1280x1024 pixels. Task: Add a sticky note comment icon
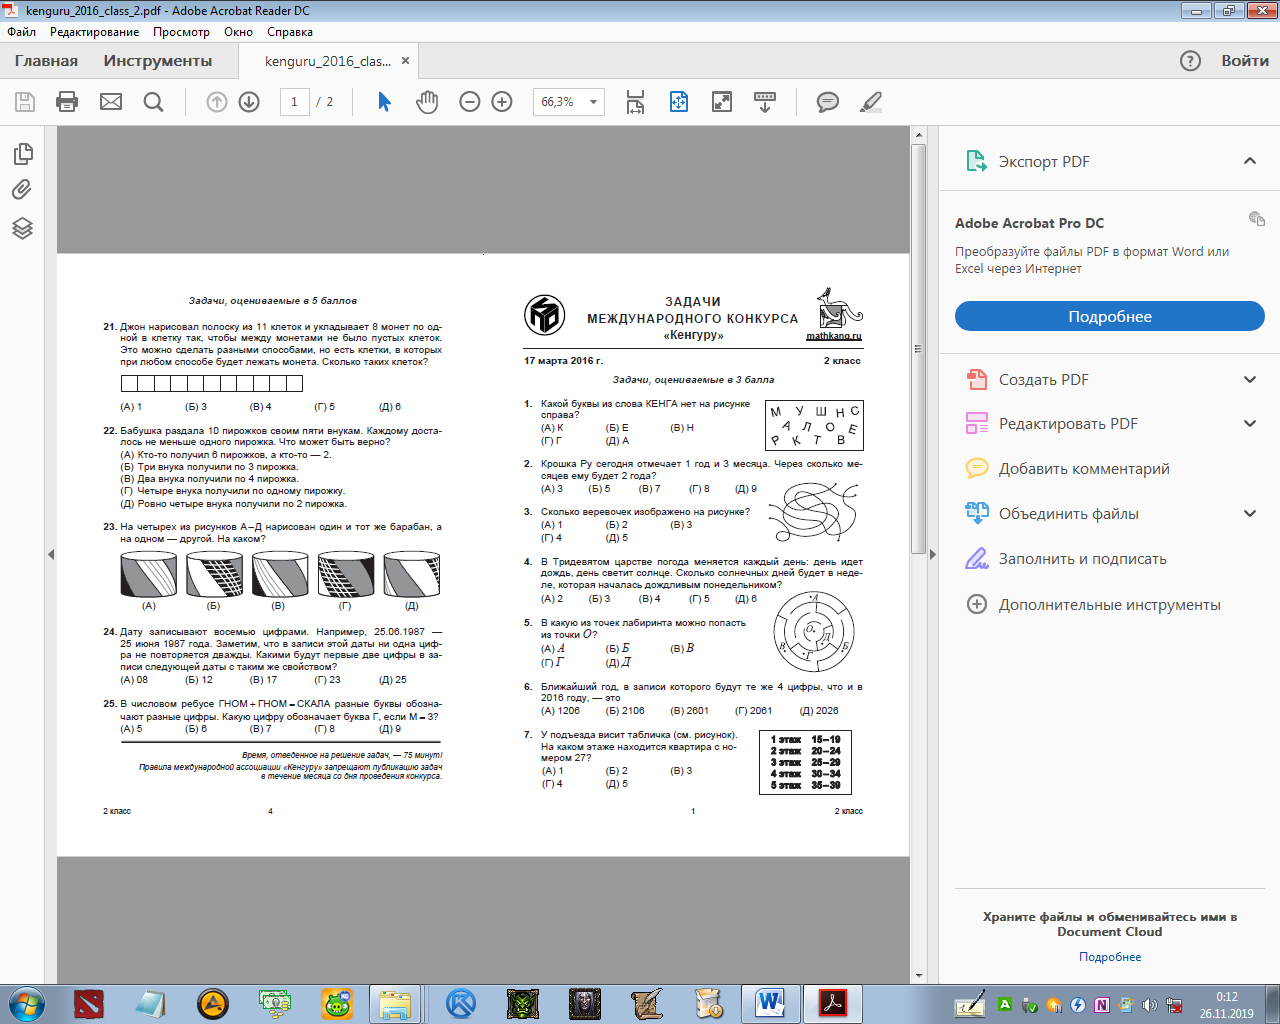[828, 102]
